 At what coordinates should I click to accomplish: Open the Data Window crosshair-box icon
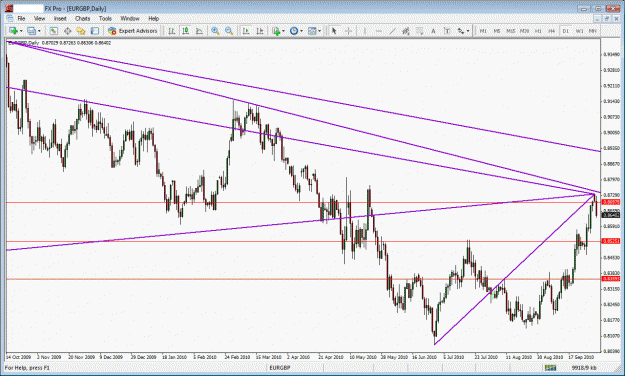(x=67, y=31)
